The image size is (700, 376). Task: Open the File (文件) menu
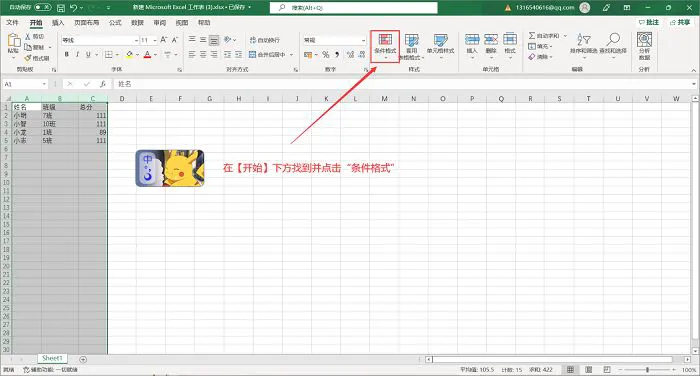12,22
